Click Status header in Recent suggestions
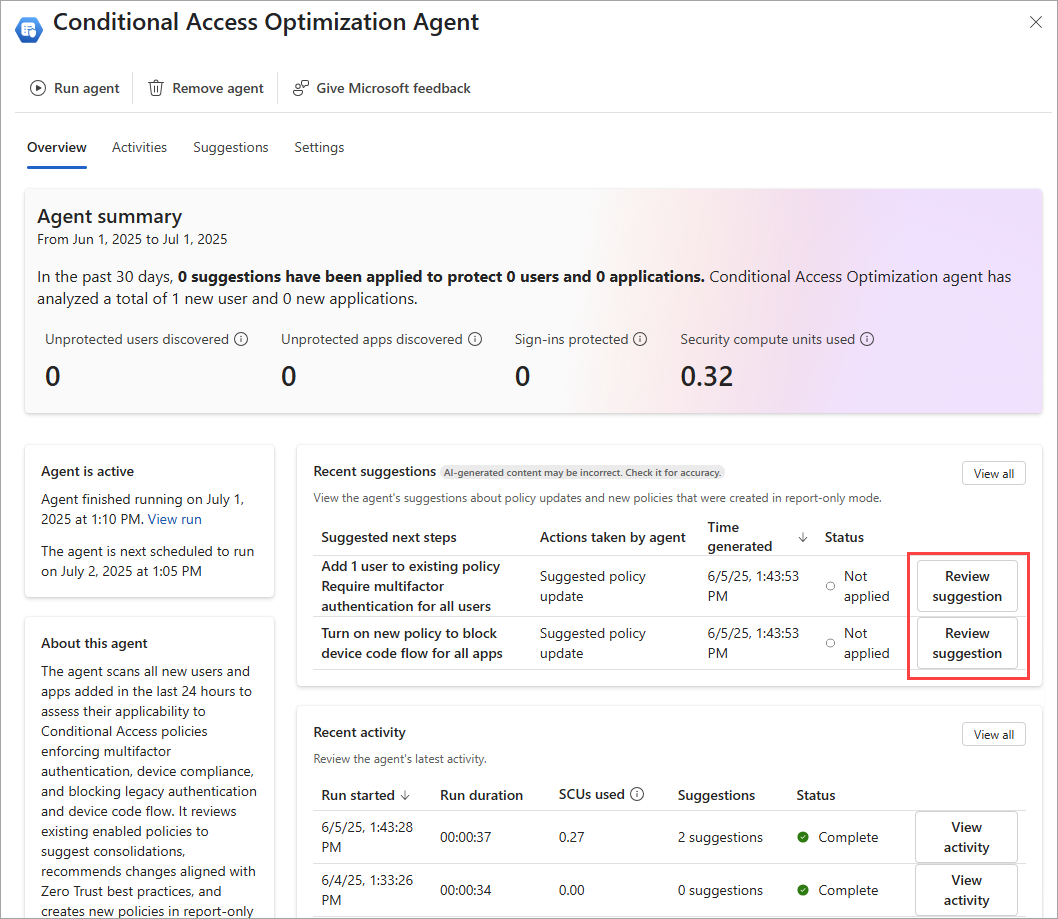This screenshot has height=919, width=1058. pos(844,537)
